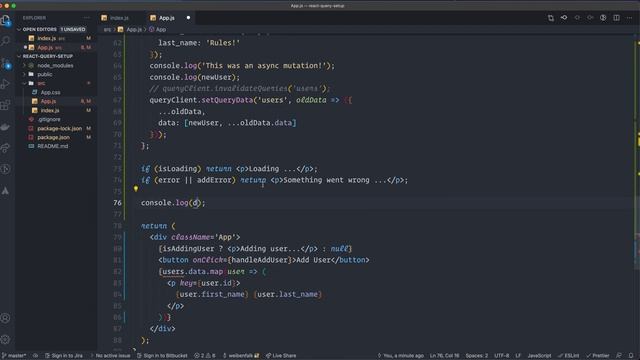Click the feedback icon in status bar
Screen dimensions: 640x360
pos(619,356)
